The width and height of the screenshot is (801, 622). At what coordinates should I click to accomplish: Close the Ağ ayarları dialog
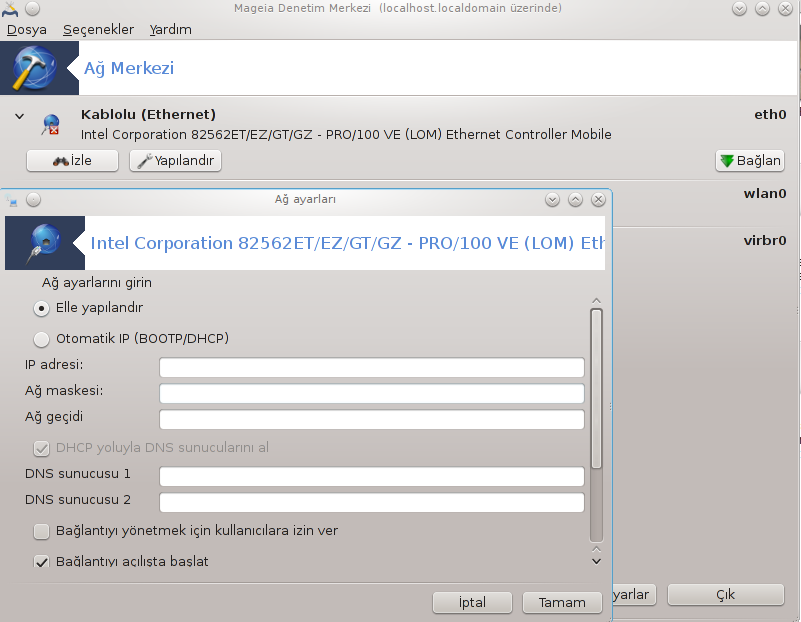coord(598,200)
